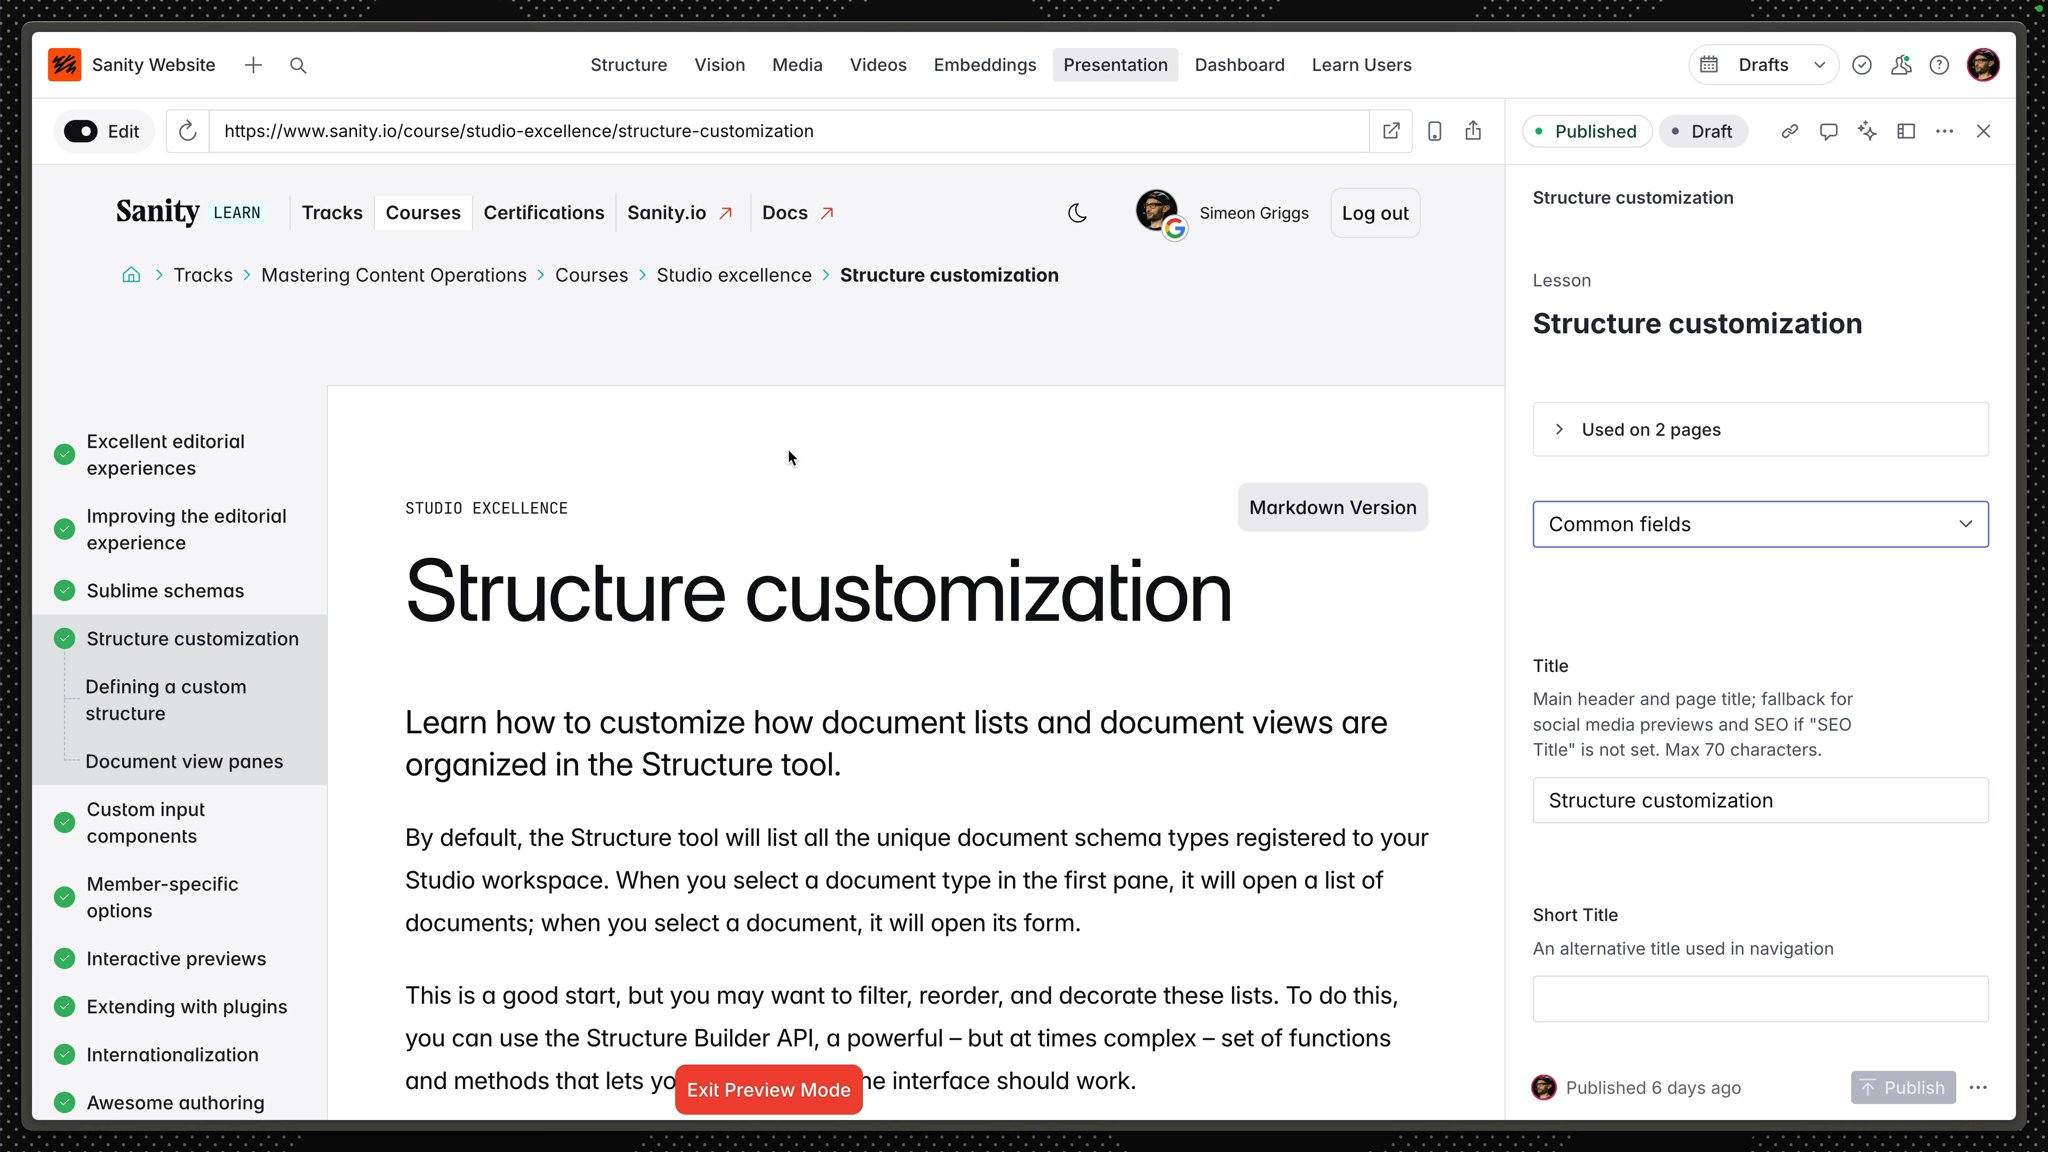This screenshot has width=2048, height=1152.
Task: Select the Presentation tool tab
Action: pyautogui.click(x=1115, y=65)
